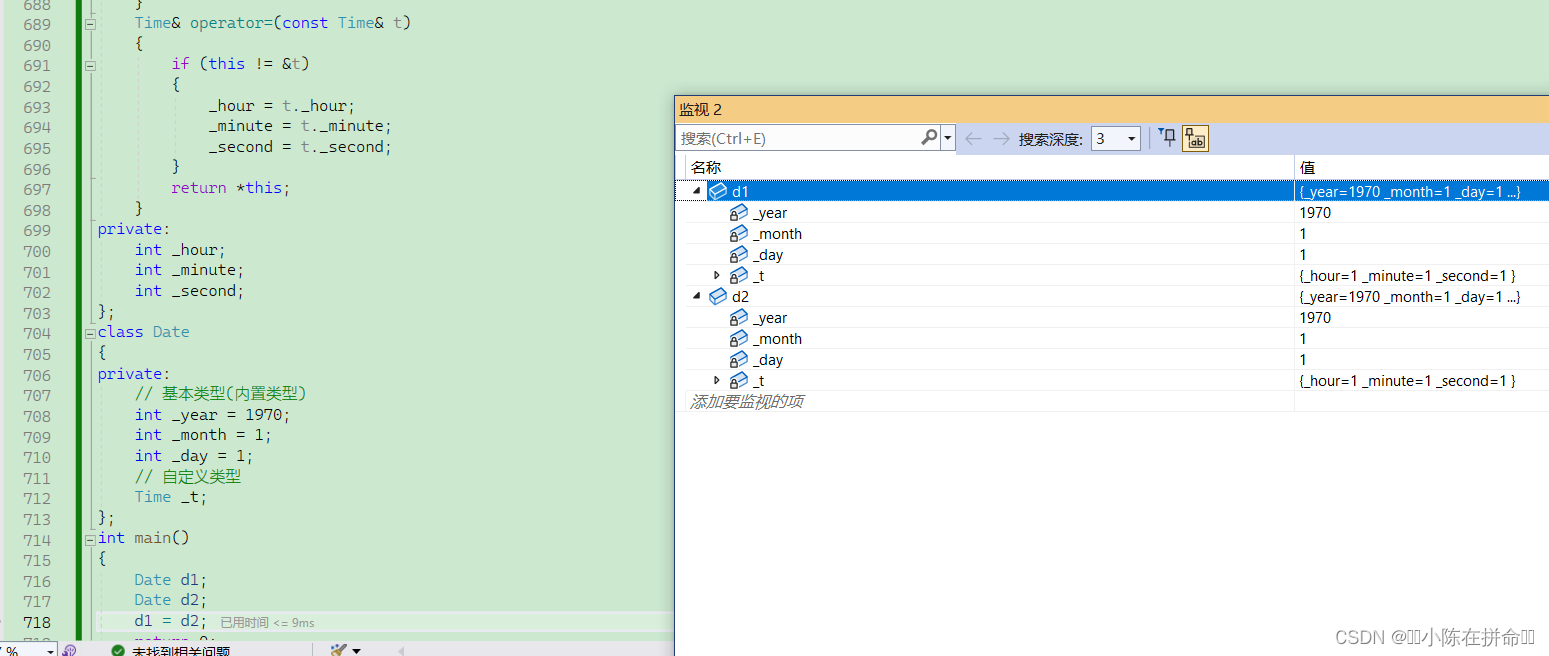Click the private field icon of d1's _month
Image resolution: width=1549 pixels, height=656 pixels.
coord(739,233)
